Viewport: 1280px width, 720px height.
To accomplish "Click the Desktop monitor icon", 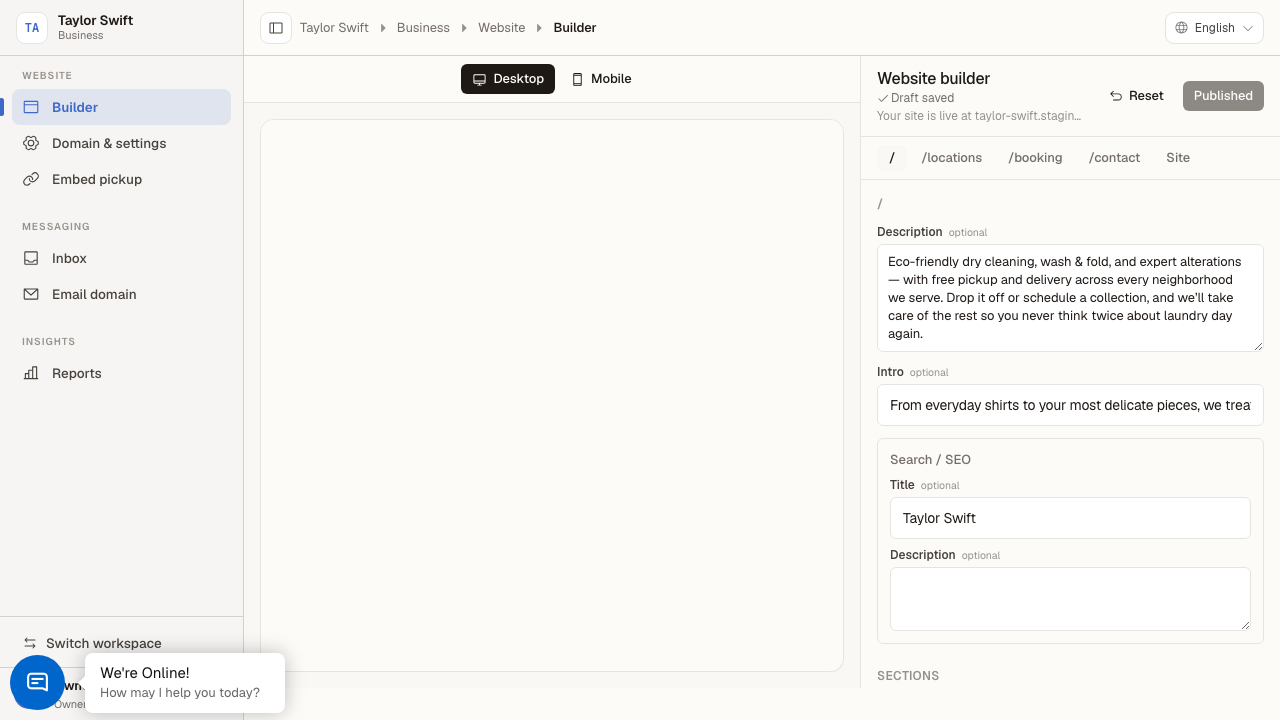I will click(479, 79).
